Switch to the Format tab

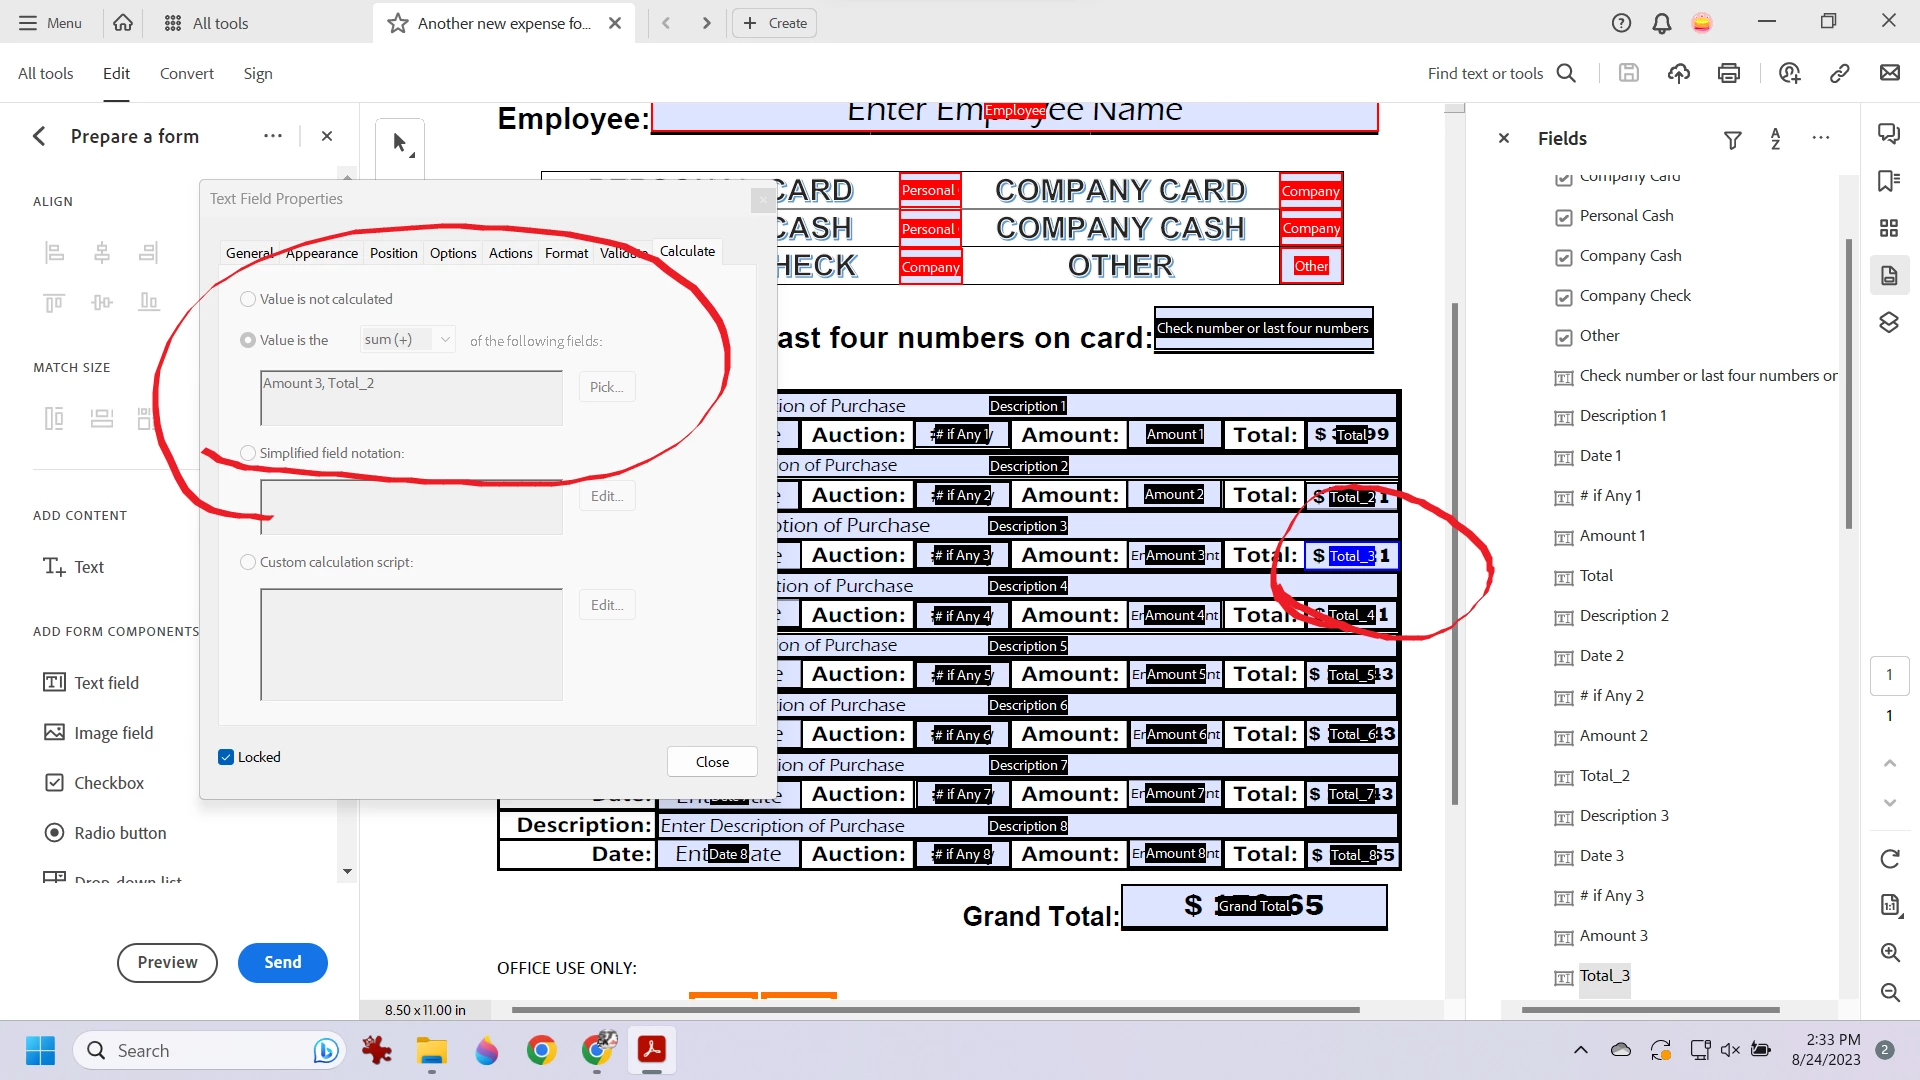566,253
